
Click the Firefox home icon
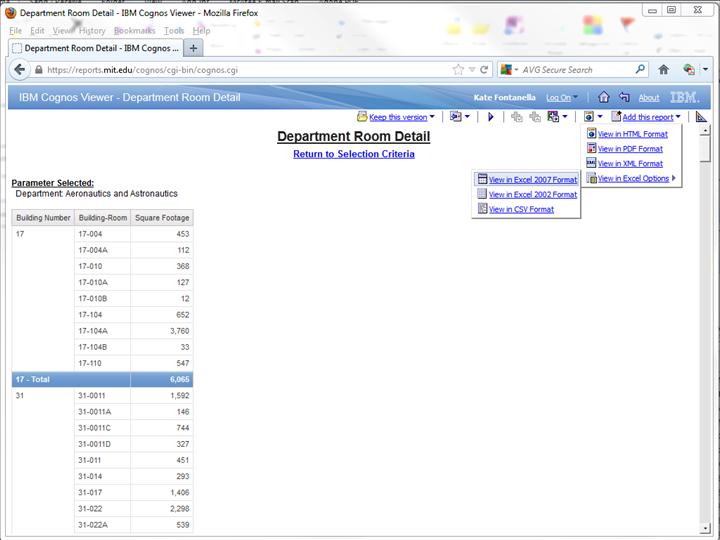point(663,70)
